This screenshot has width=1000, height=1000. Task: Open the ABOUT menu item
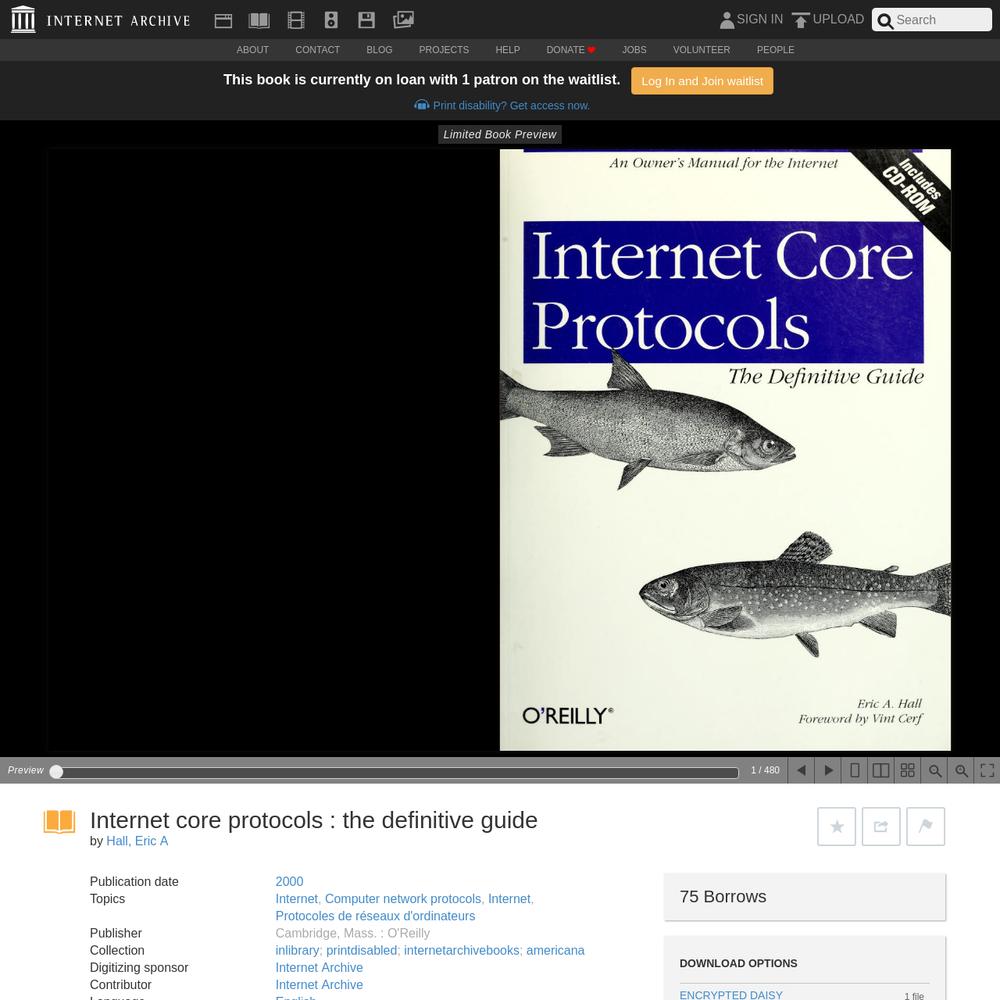(253, 50)
